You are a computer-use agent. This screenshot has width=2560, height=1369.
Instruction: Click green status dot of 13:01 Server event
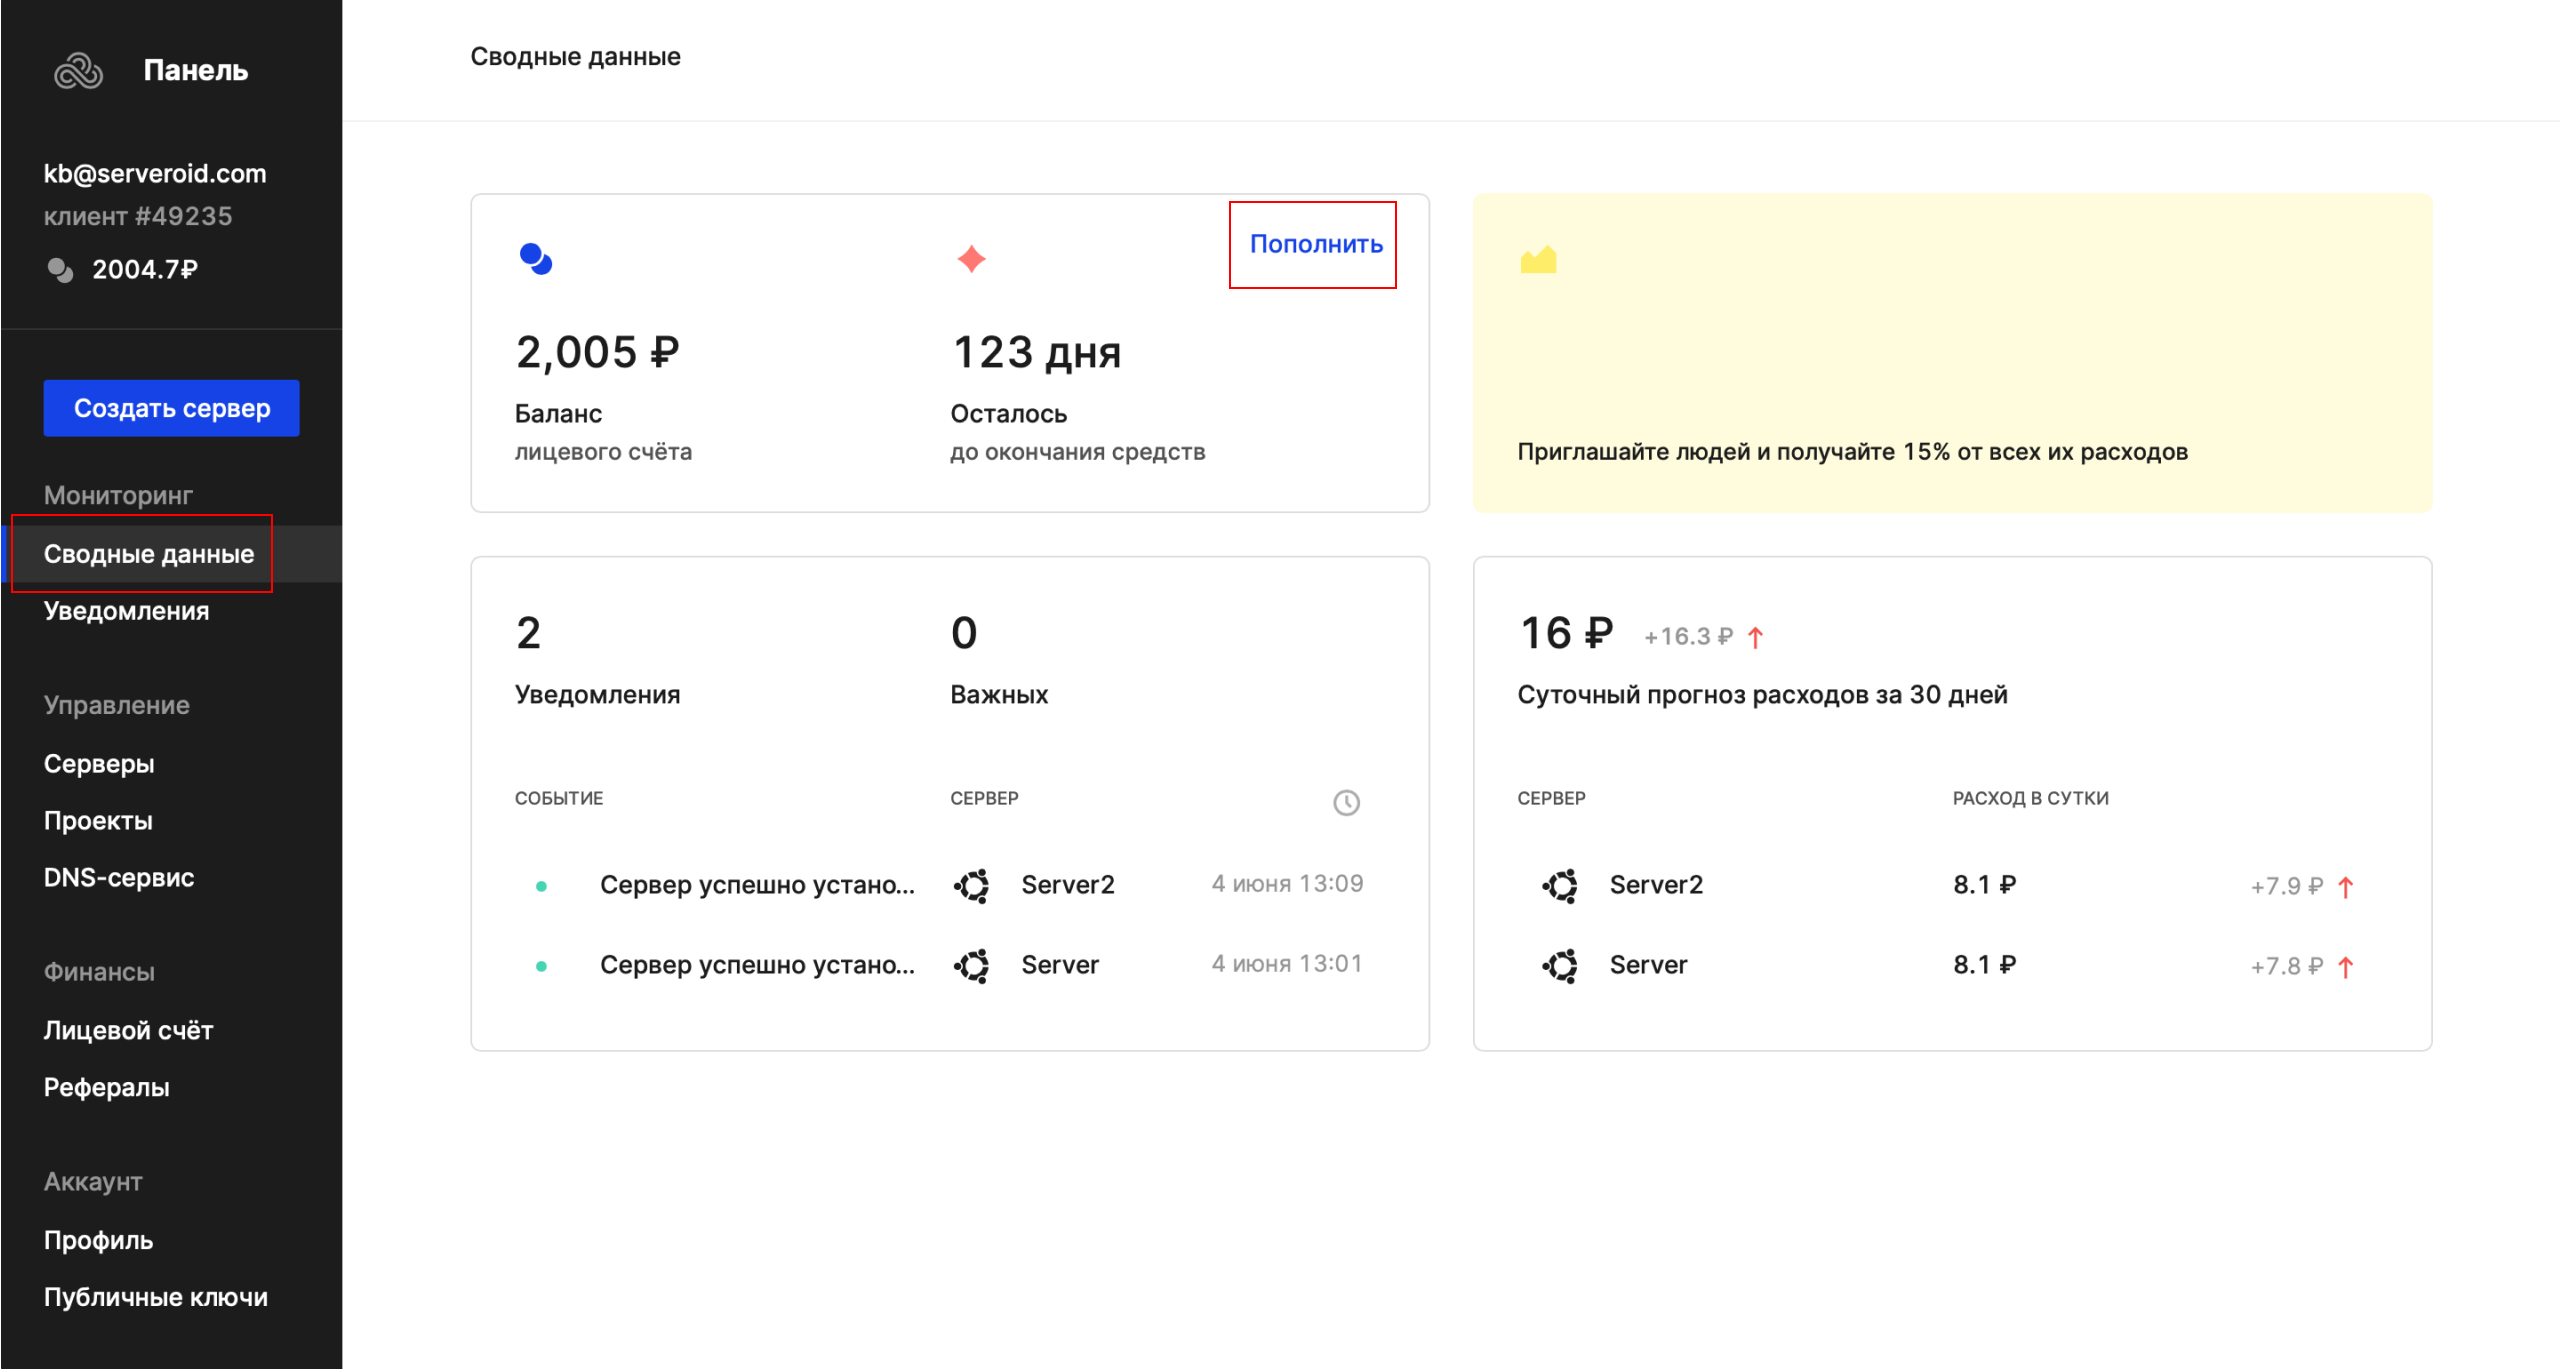pos(541,966)
